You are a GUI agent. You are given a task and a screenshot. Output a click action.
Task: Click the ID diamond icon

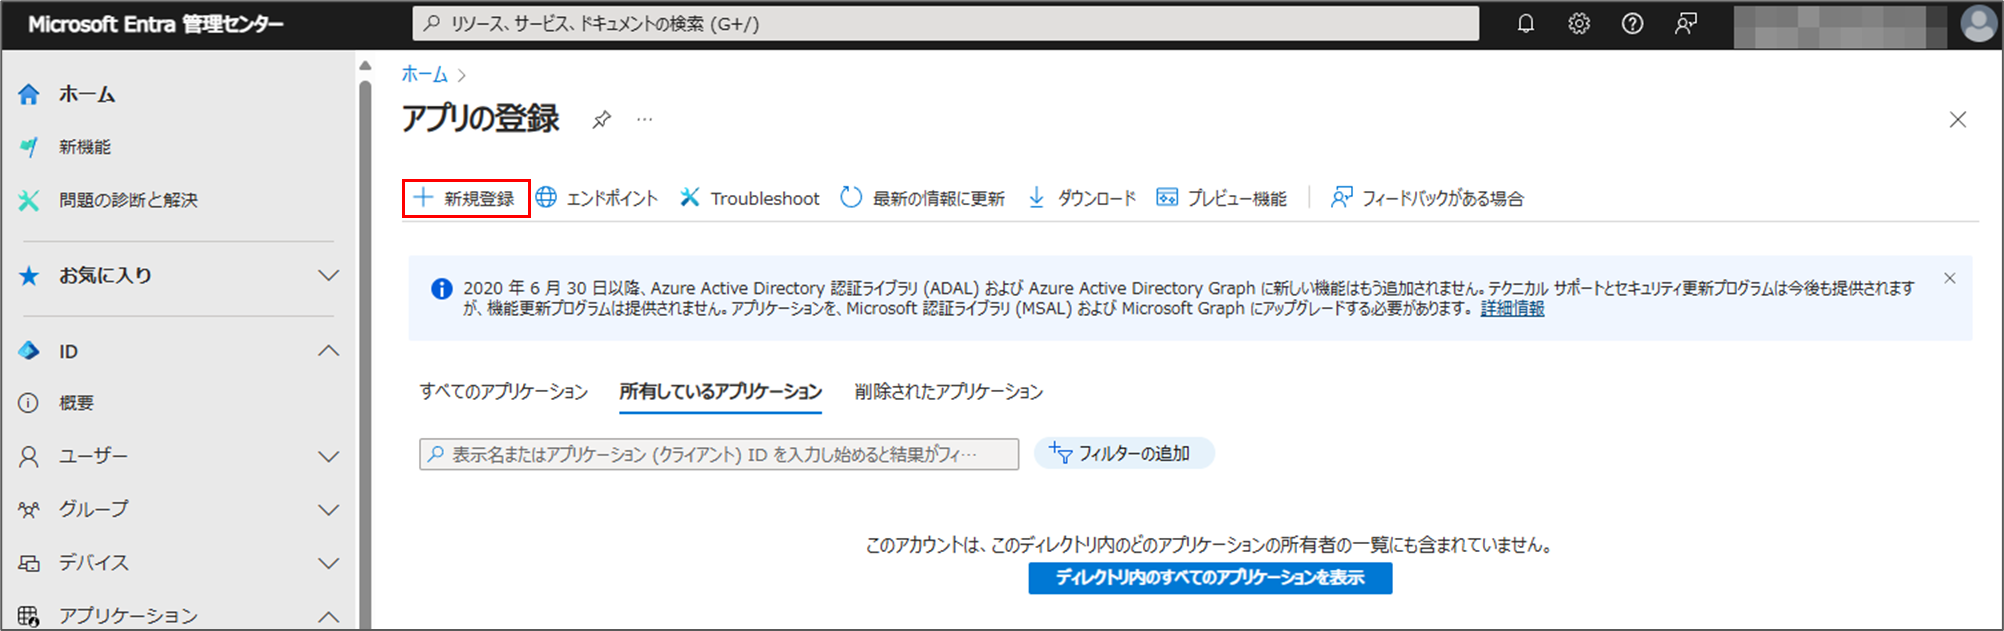[x=29, y=351]
